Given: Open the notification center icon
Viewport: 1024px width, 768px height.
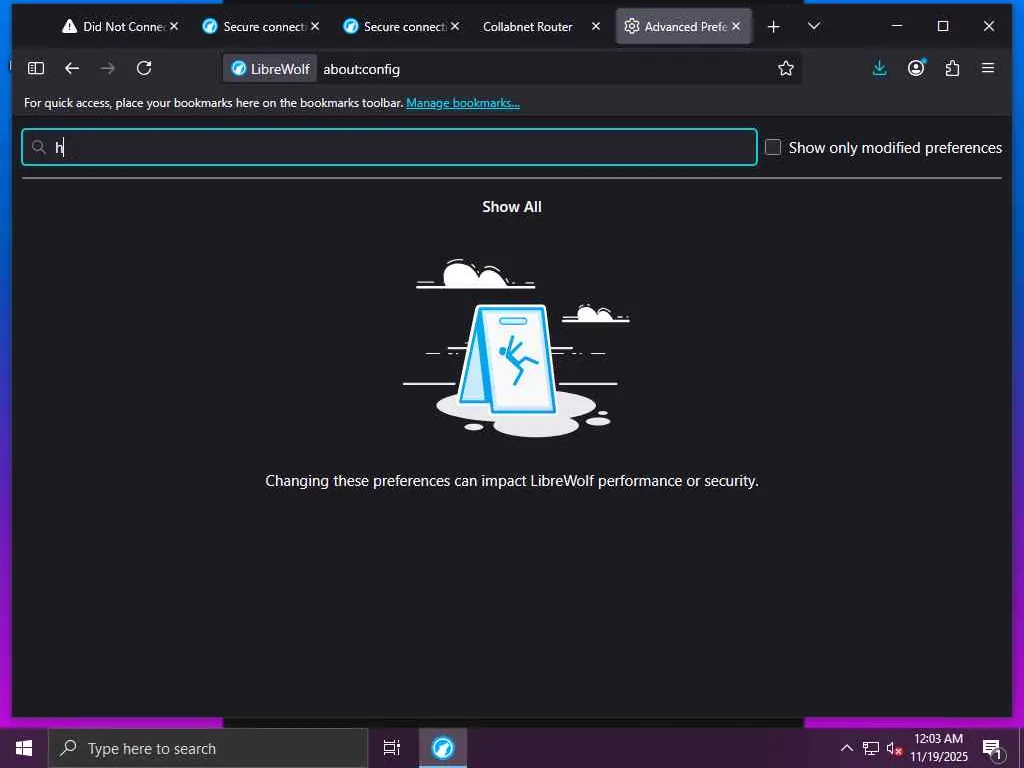Looking at the screenshot, I should (992, 748).
